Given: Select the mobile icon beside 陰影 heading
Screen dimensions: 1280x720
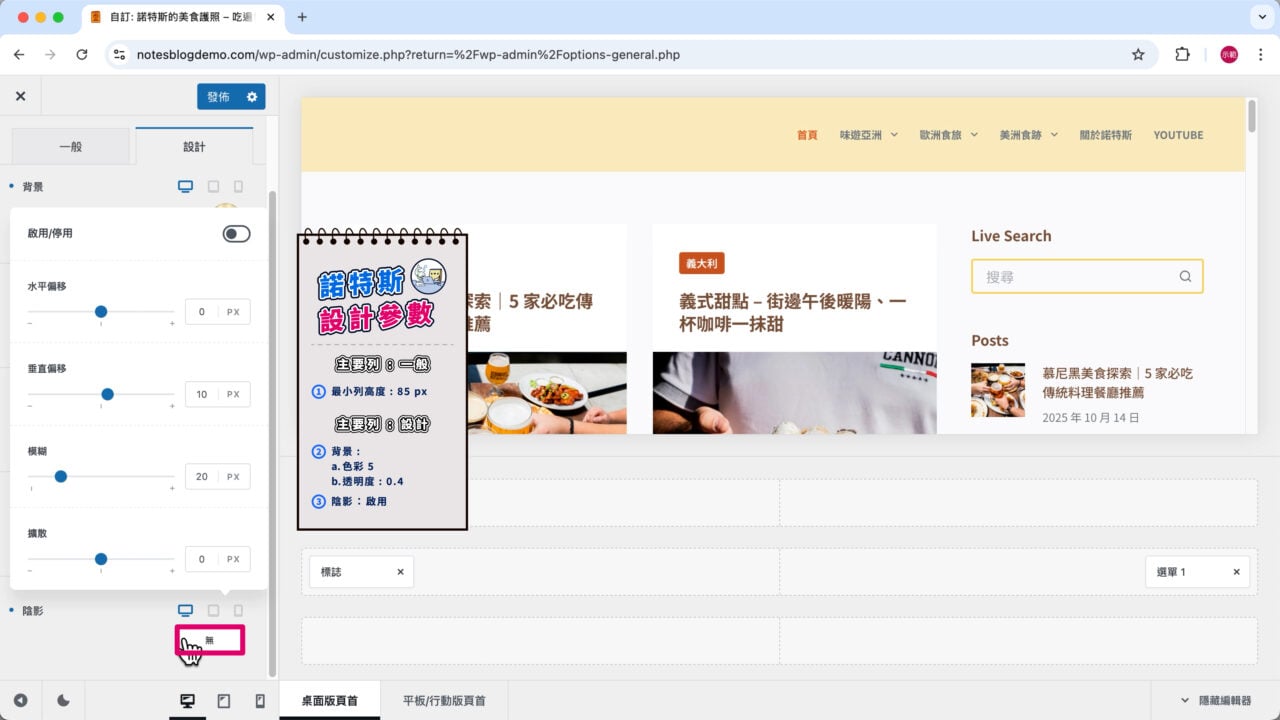Looking at the screenshot, I should 238,610.
